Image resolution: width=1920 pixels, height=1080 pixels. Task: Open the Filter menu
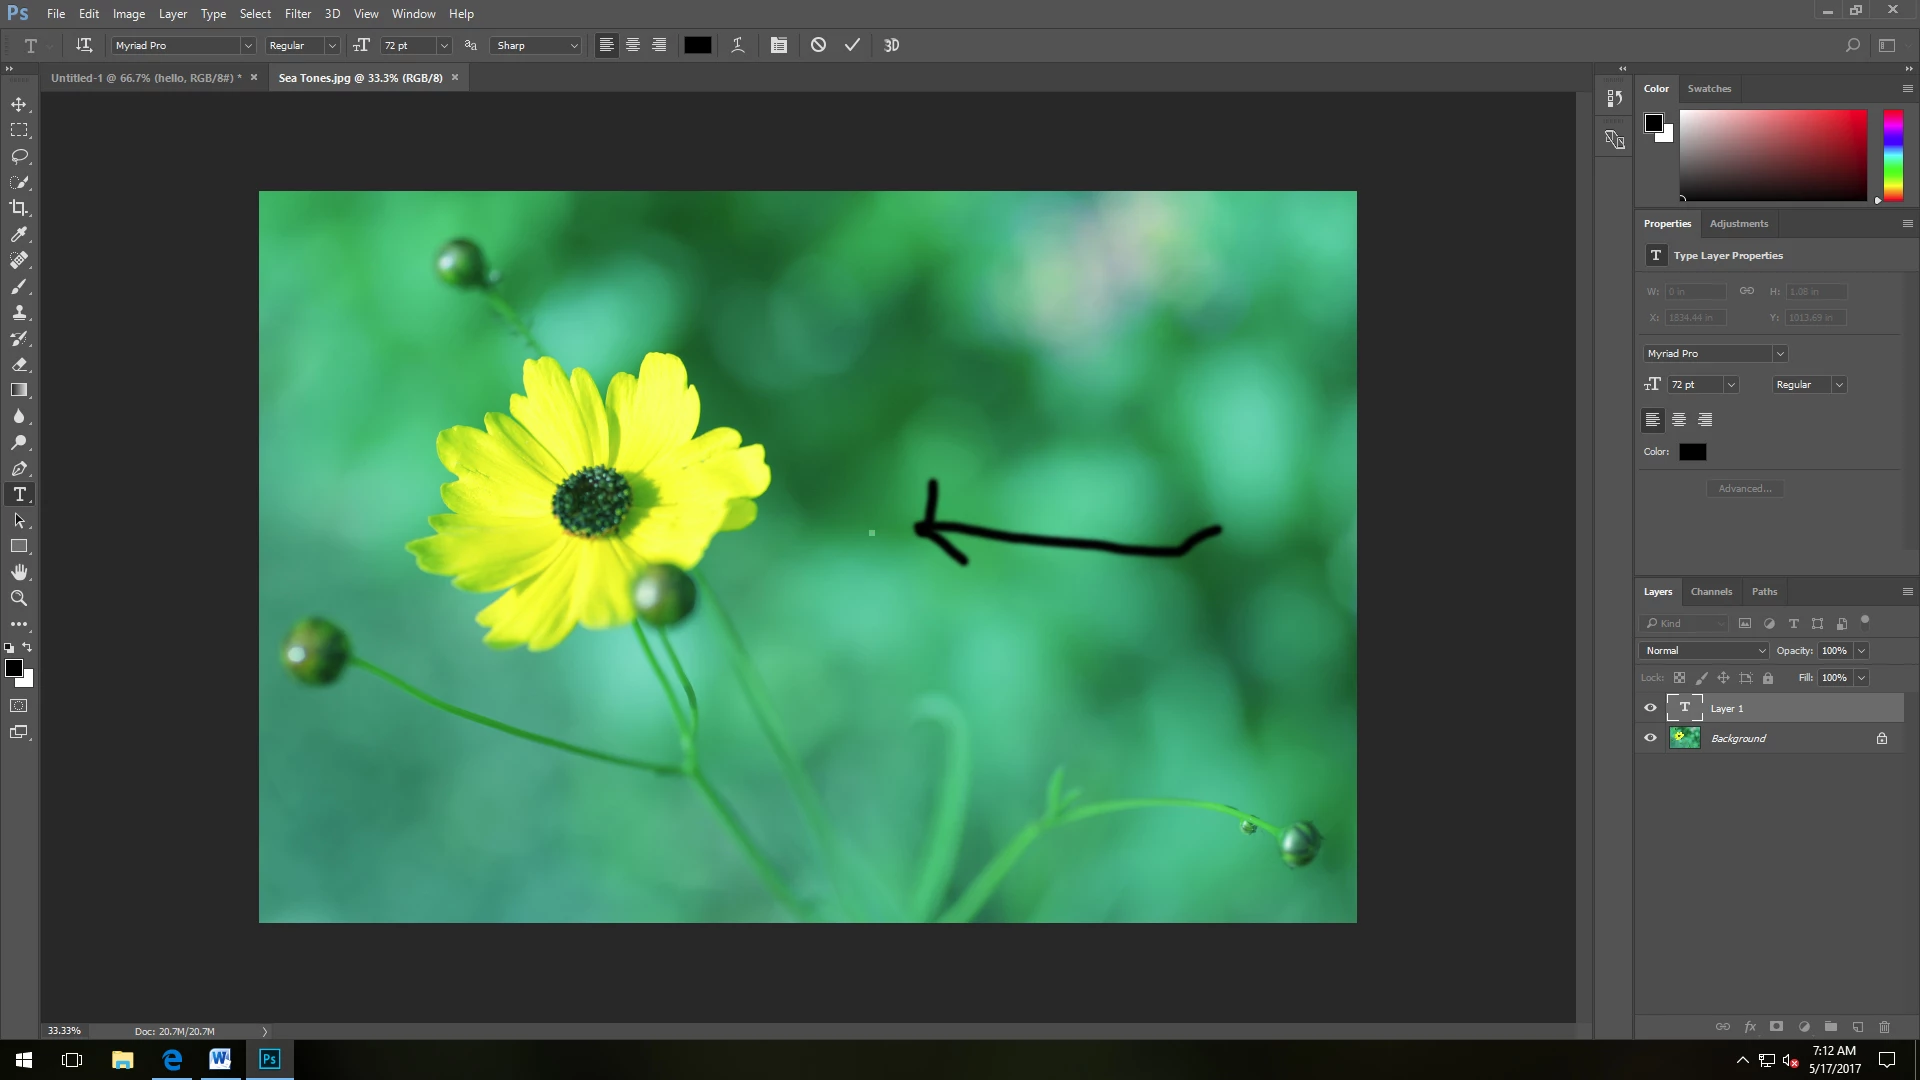click(297, 14)
